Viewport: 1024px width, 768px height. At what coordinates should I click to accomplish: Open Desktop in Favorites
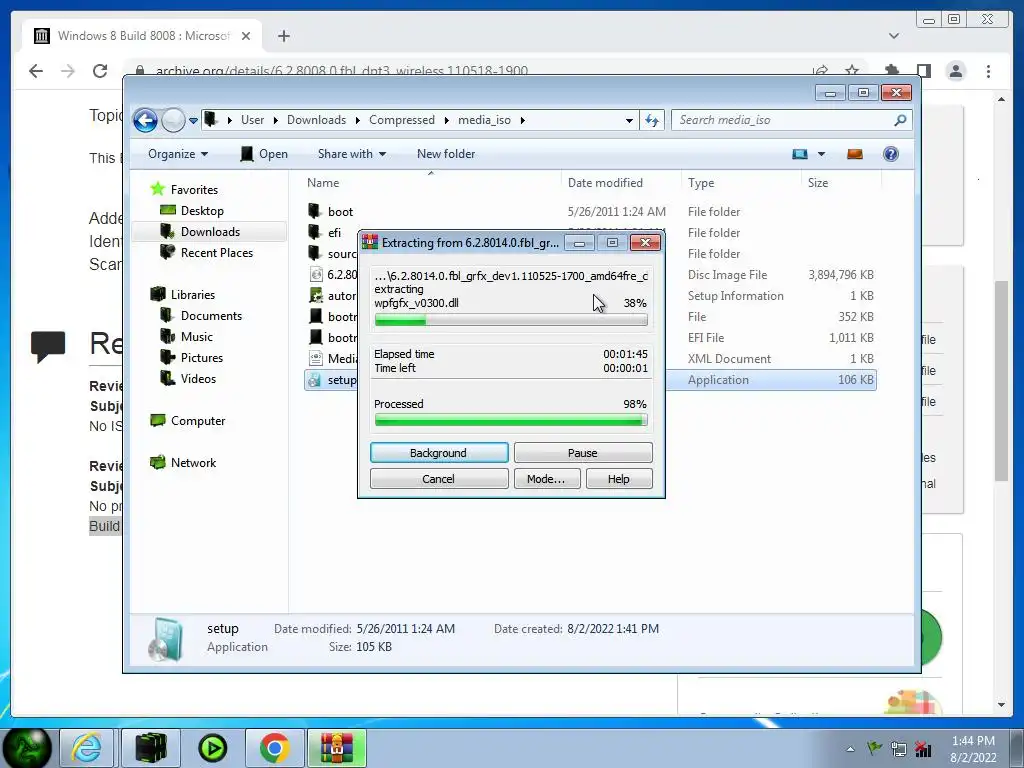point(202,211)
